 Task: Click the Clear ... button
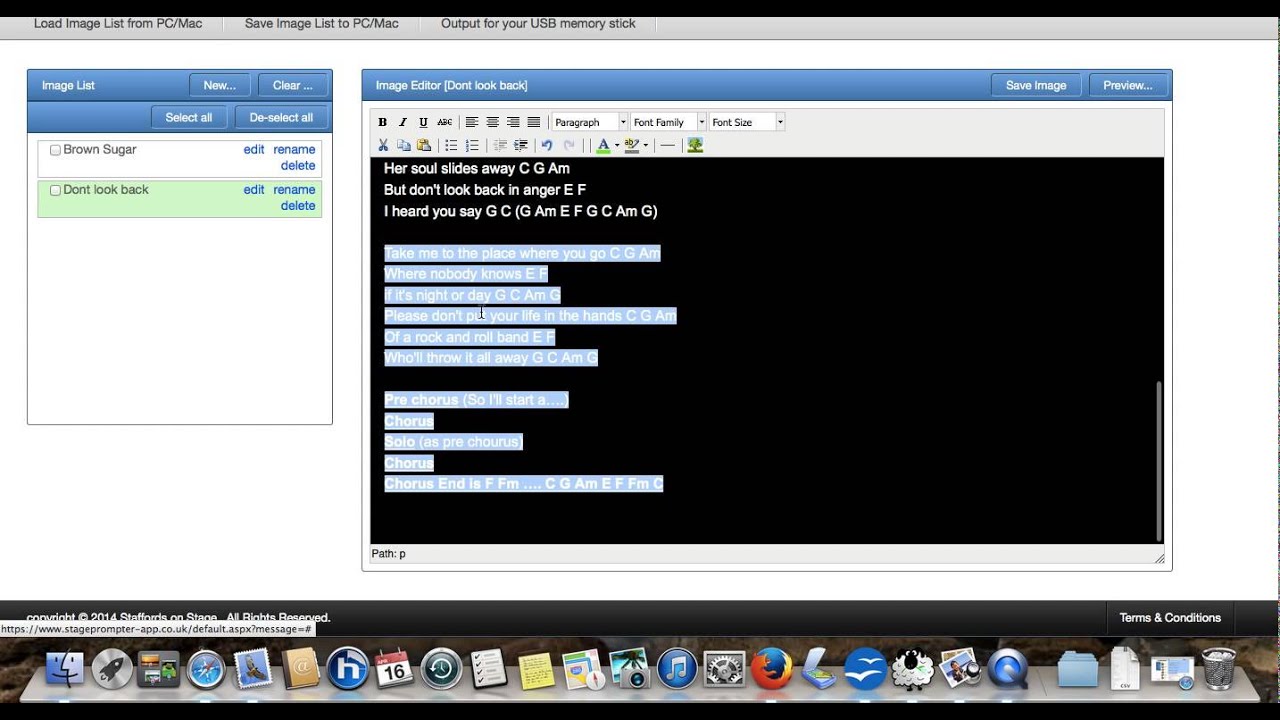click(x=293, y=85)
